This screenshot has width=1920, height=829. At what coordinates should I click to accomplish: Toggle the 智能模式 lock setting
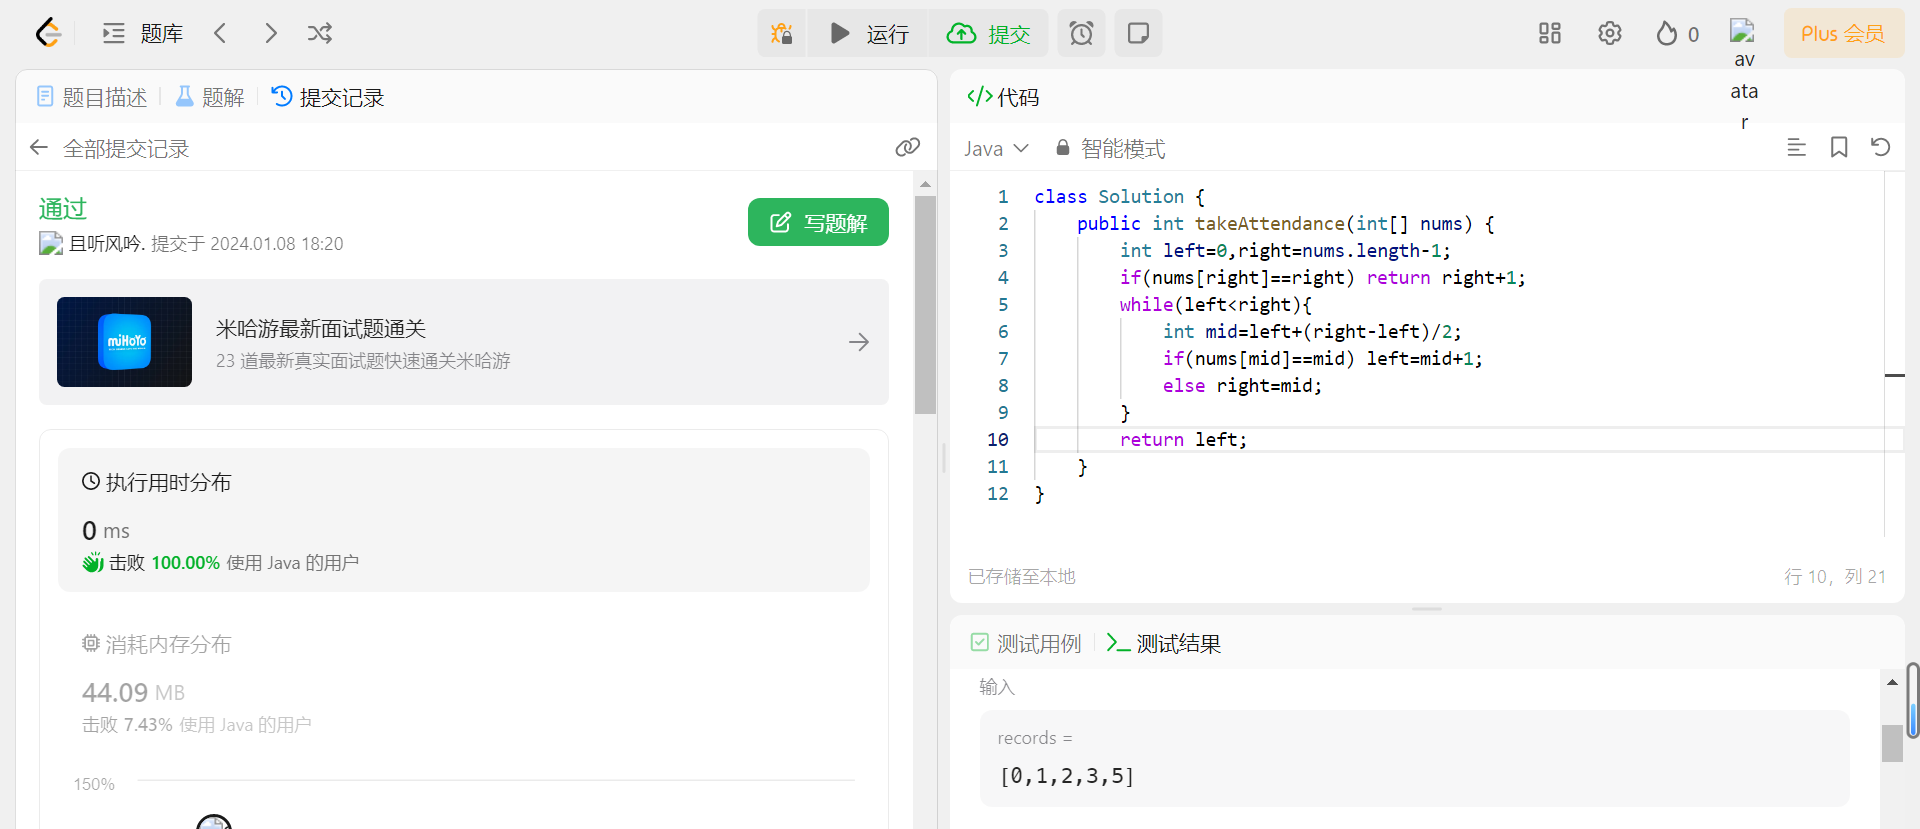1110,148
